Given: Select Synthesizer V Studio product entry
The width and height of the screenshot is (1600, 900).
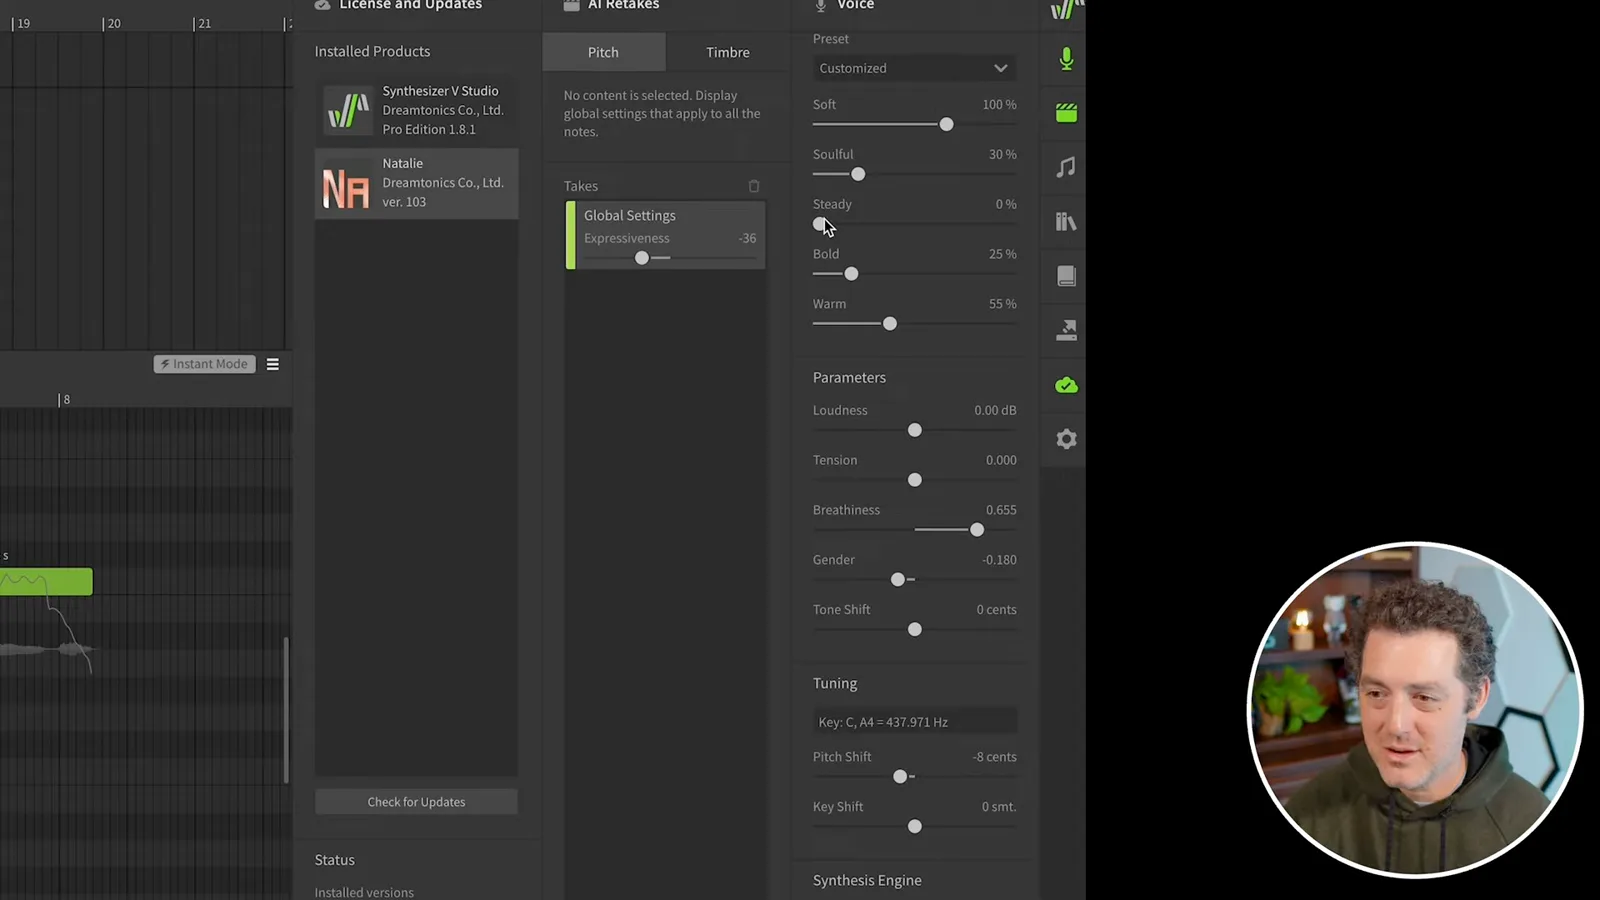Looking at the screenshot, I should (416, 110).
